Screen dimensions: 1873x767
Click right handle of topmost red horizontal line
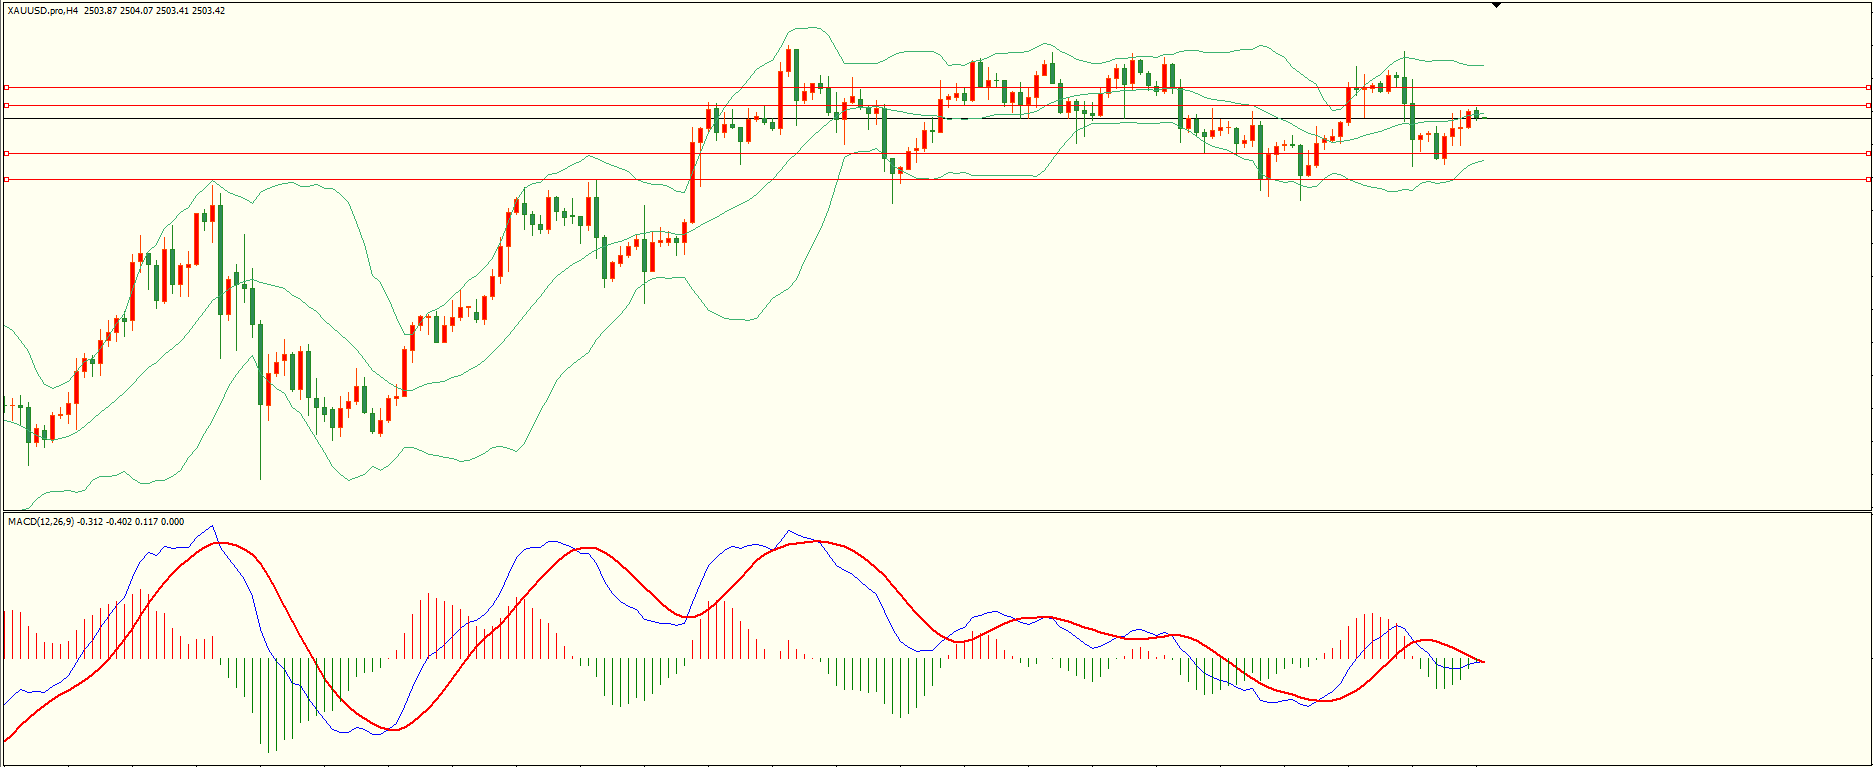pos(1868,87)
